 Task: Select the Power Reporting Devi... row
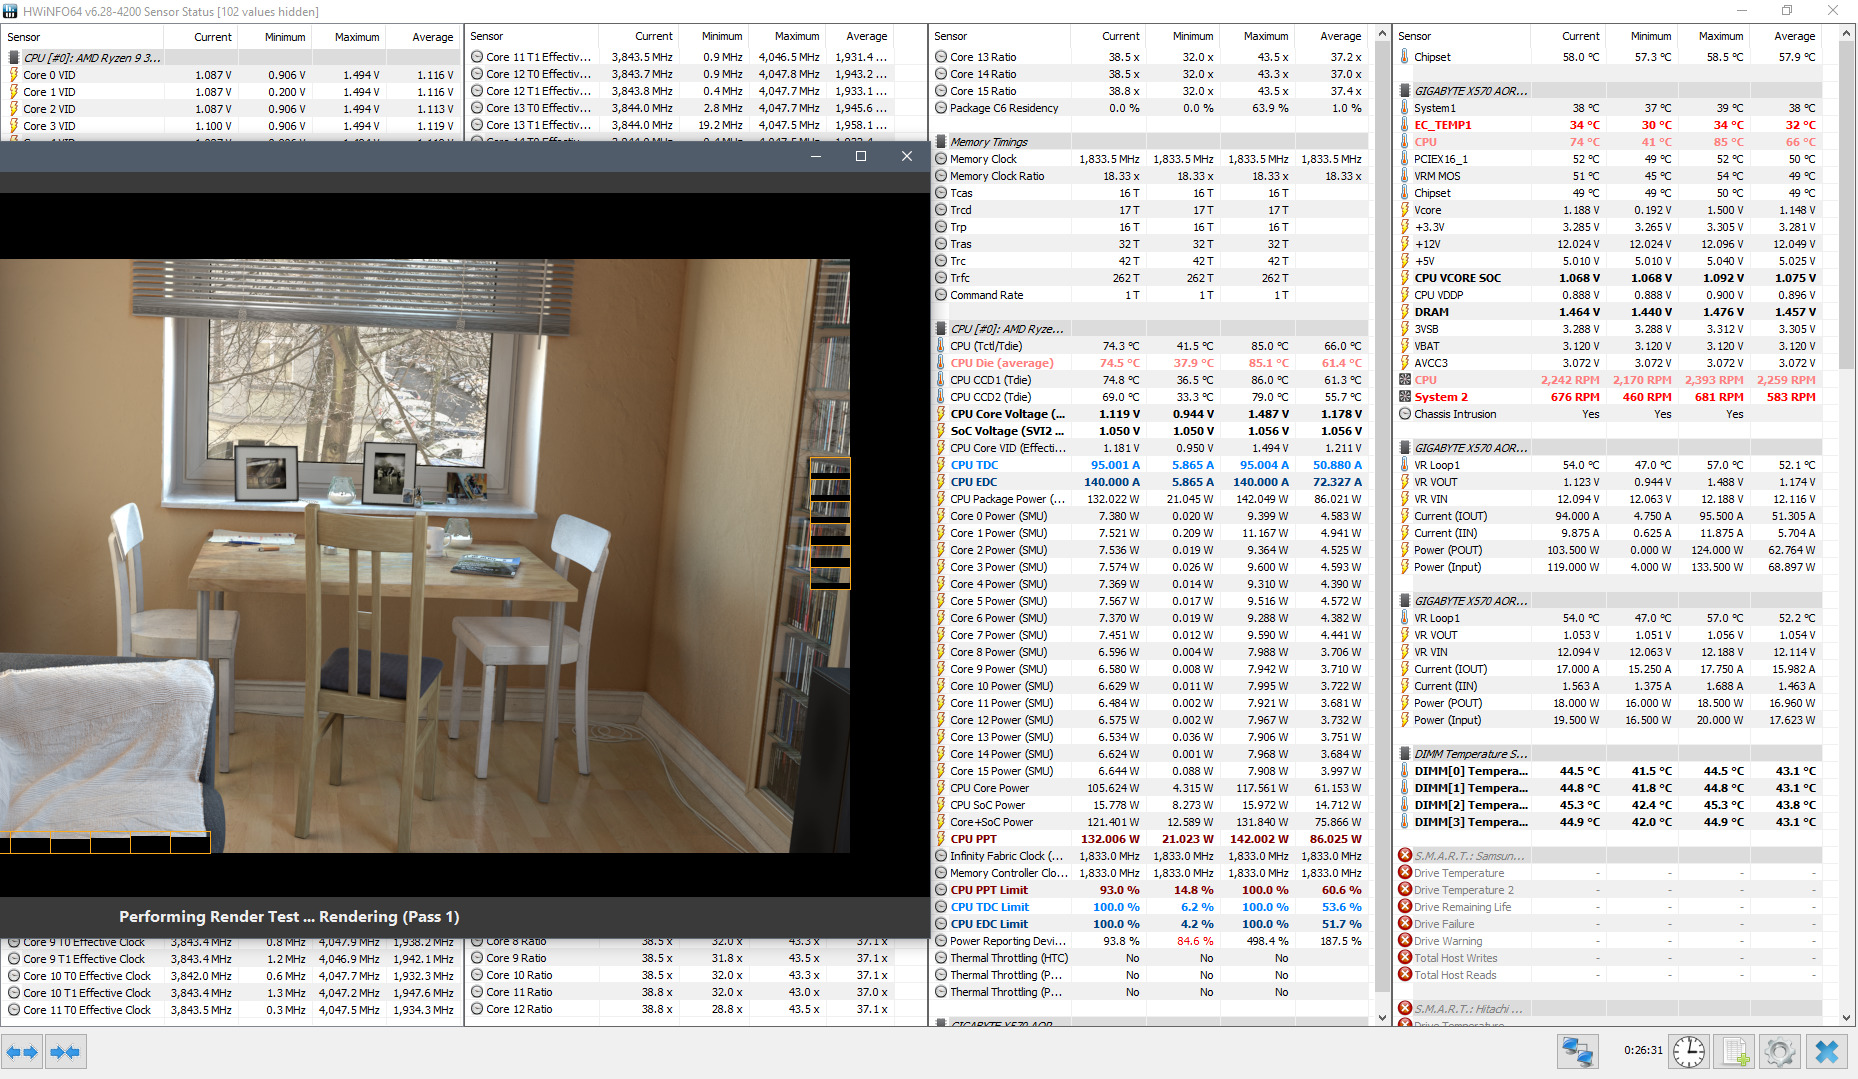pos(1148,941)
